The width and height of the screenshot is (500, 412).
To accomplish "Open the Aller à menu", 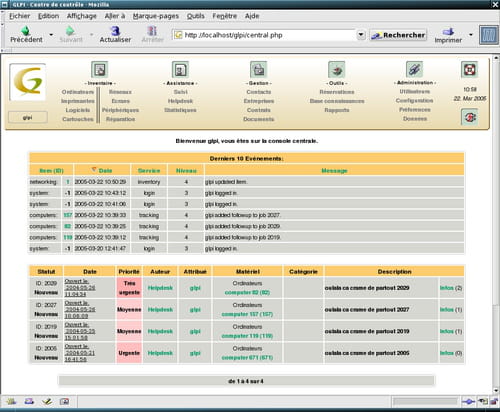I will [x=115, y=16].
